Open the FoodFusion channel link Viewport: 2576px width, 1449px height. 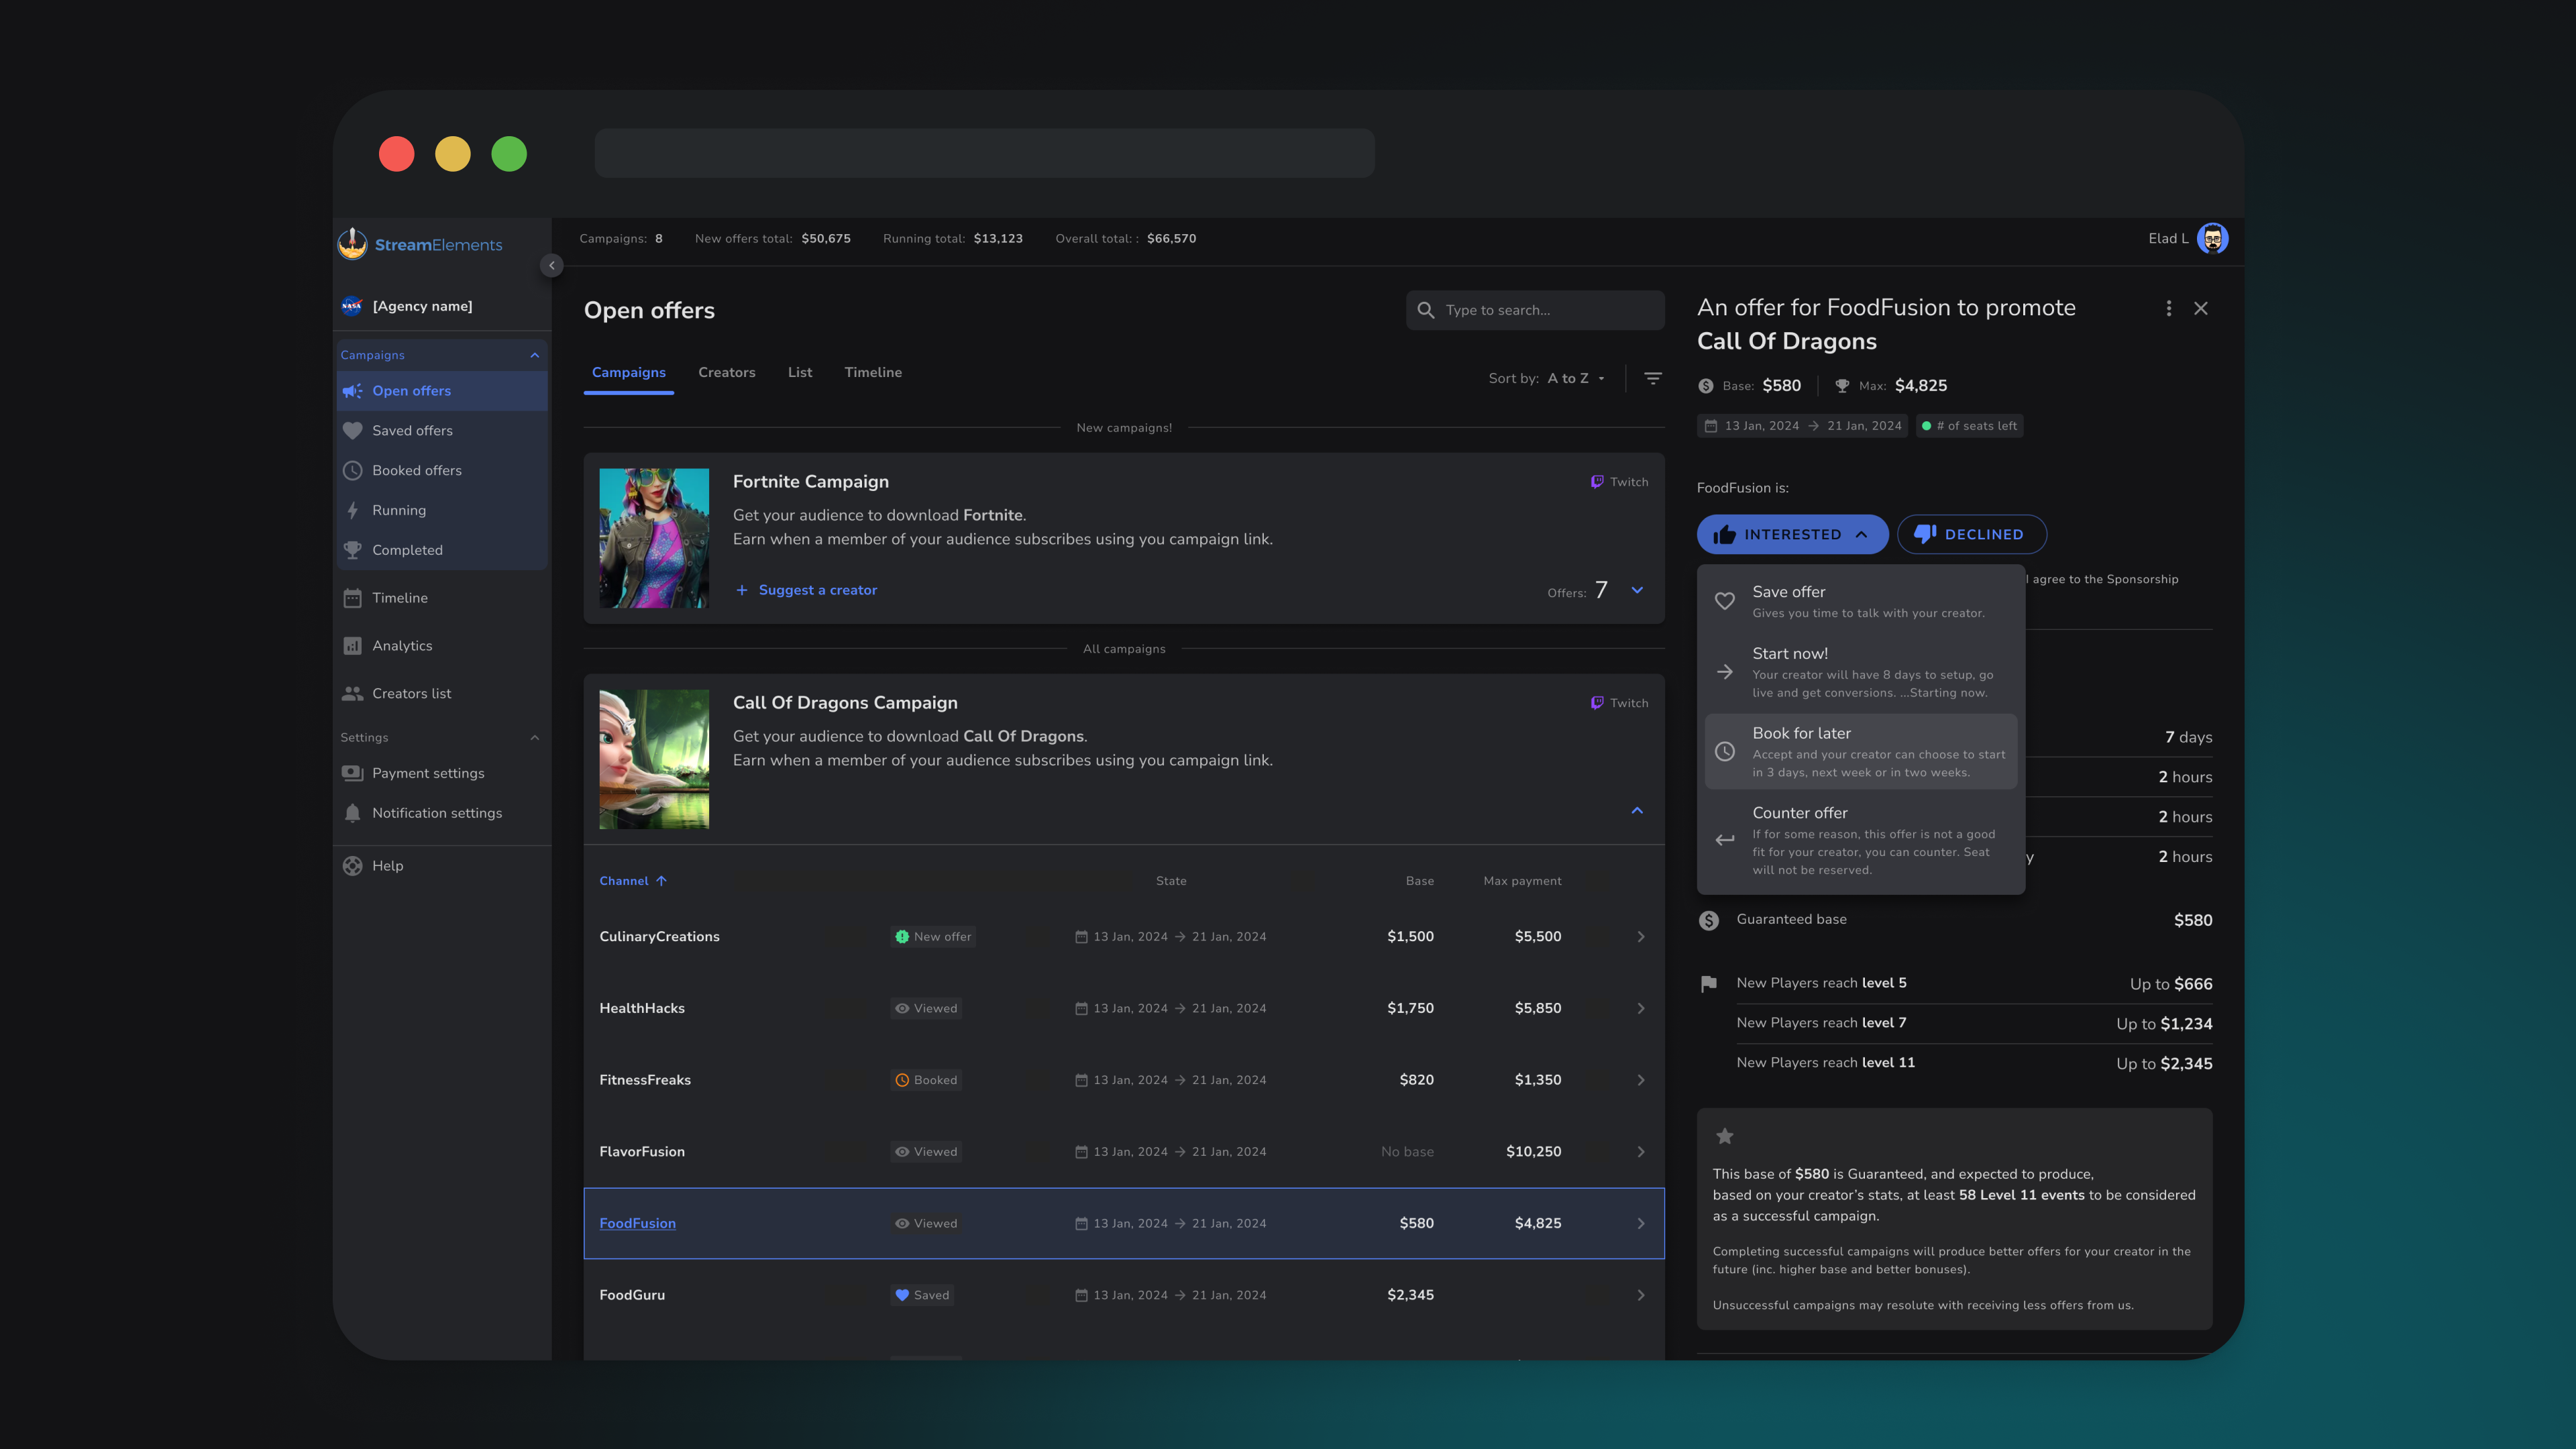tap(637, 1223)
